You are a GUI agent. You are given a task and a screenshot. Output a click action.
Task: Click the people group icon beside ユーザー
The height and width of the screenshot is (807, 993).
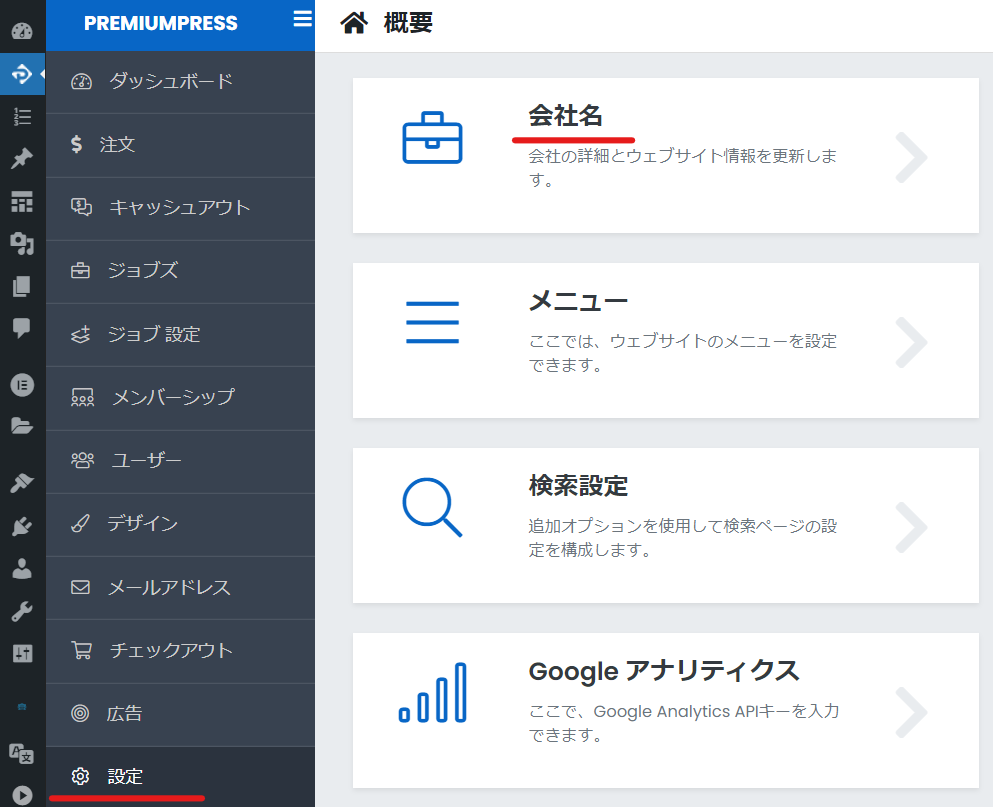(x=82, y=461)
